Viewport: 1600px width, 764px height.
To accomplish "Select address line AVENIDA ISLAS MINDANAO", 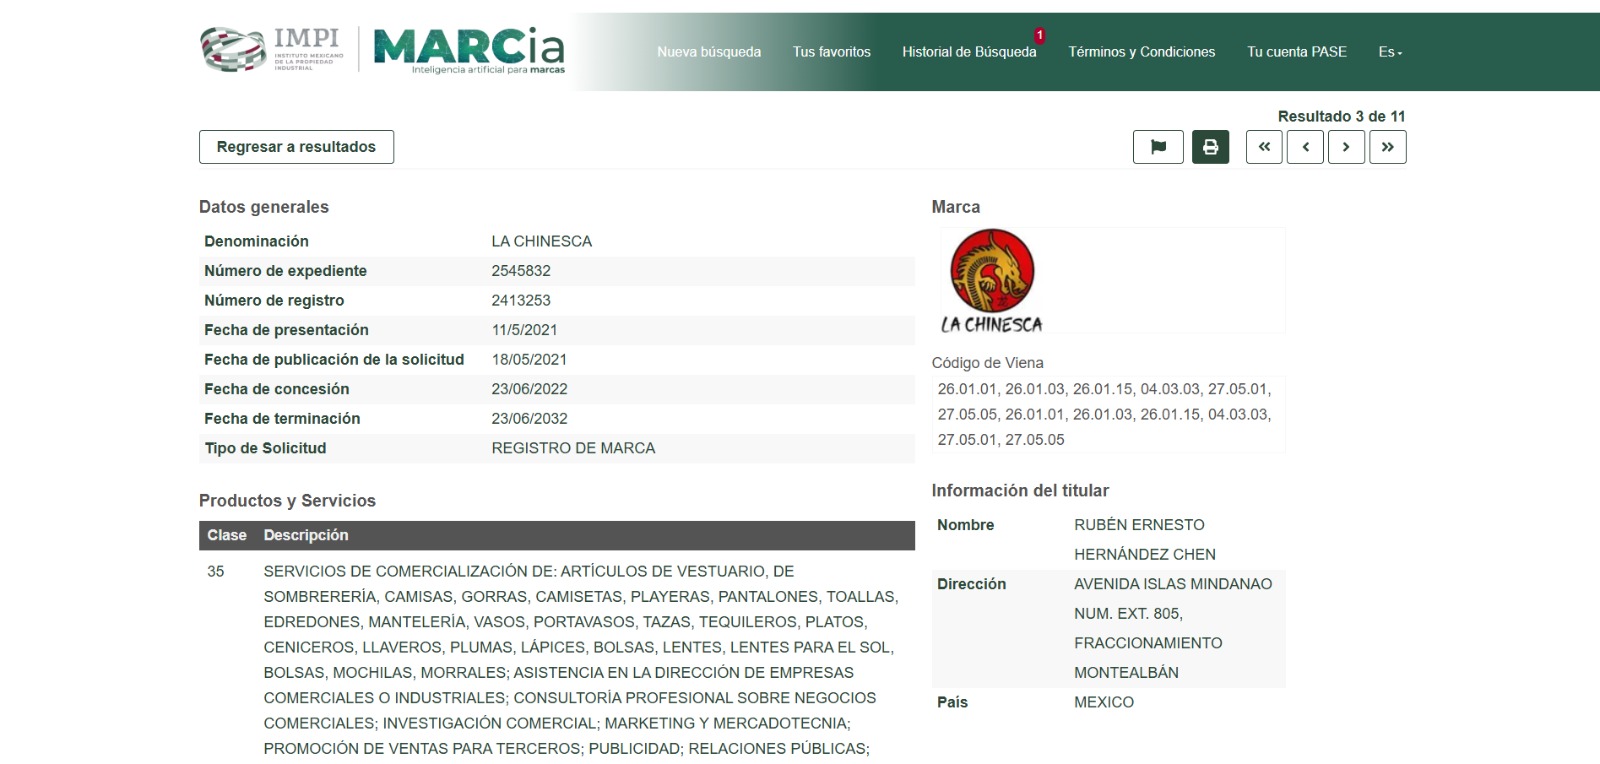I will coord(1173,584).
